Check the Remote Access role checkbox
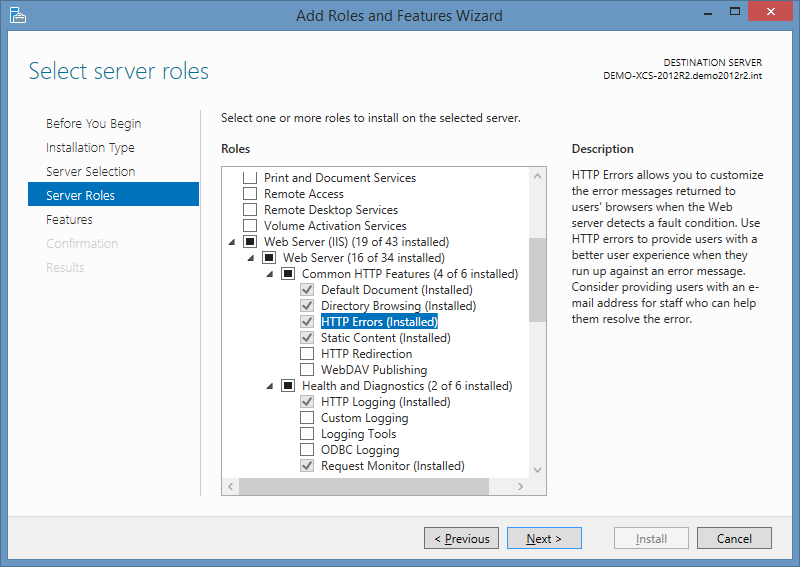This screenshot has width=800, height=567. (250, 194)
